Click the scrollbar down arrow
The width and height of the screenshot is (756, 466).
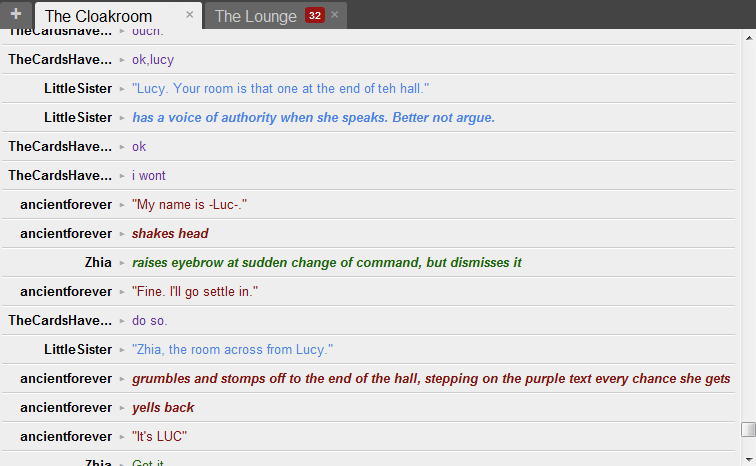coord(749,460)
